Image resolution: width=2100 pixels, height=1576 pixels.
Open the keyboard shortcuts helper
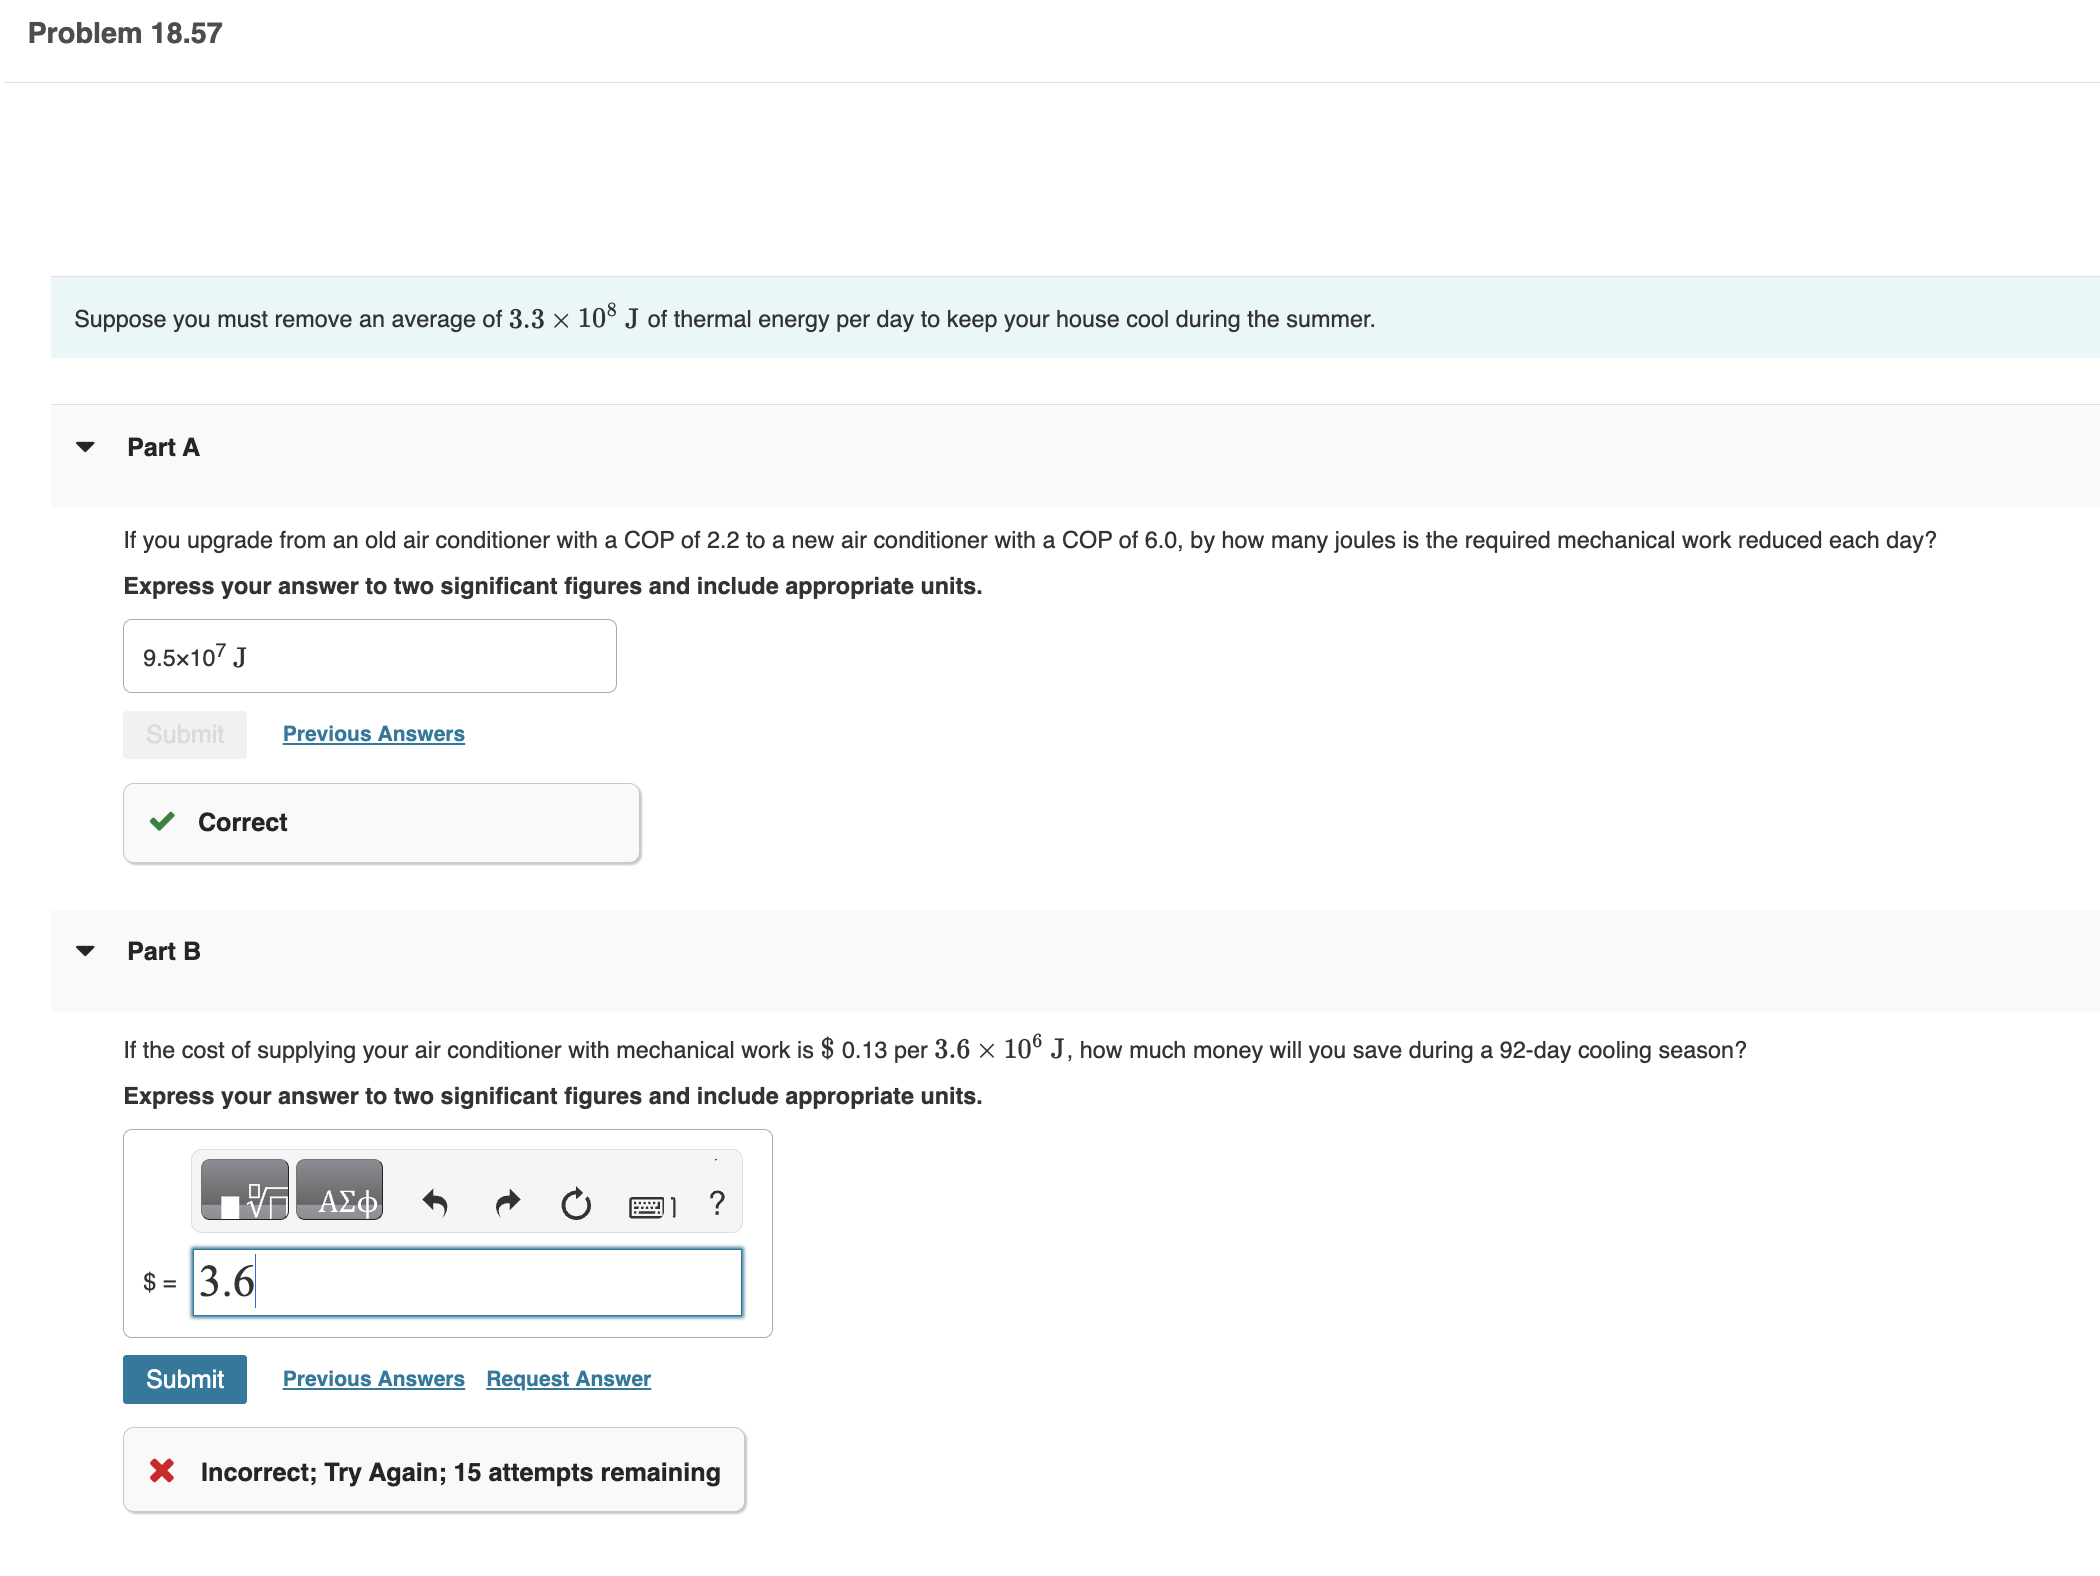pyautogui.click(x=650, y=1205)
